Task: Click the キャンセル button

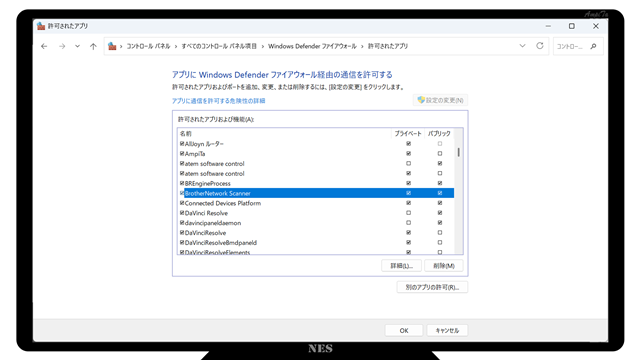Action: [447, 331]
